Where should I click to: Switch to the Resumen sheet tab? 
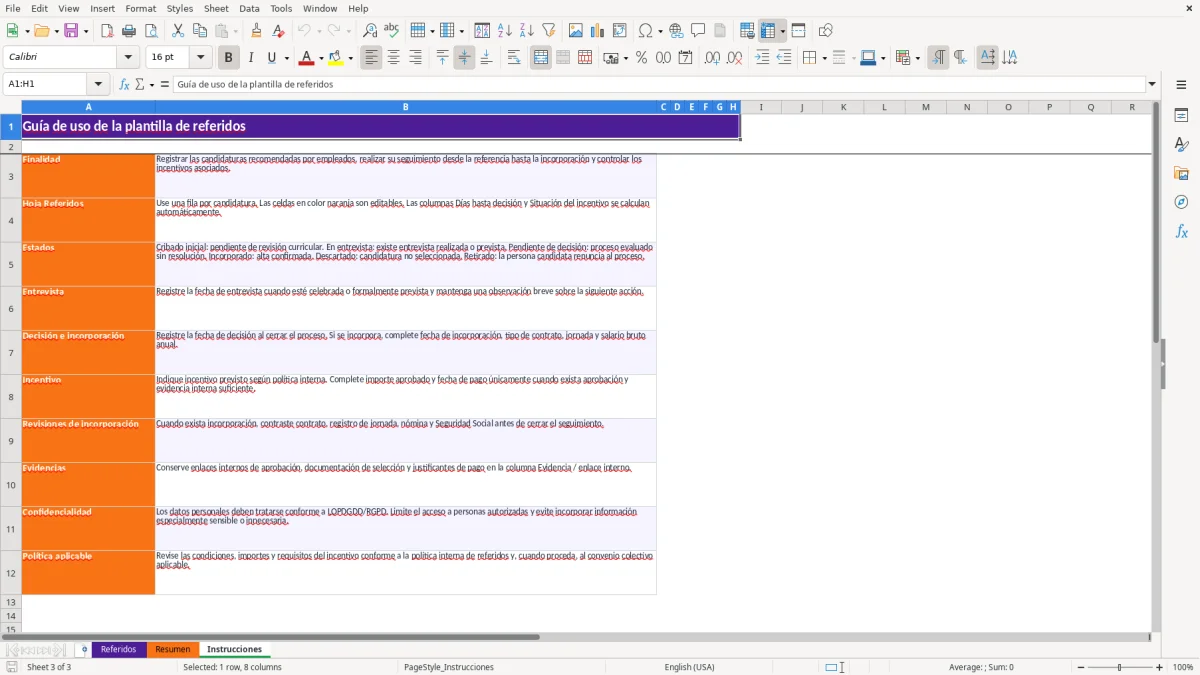[172, 649]
